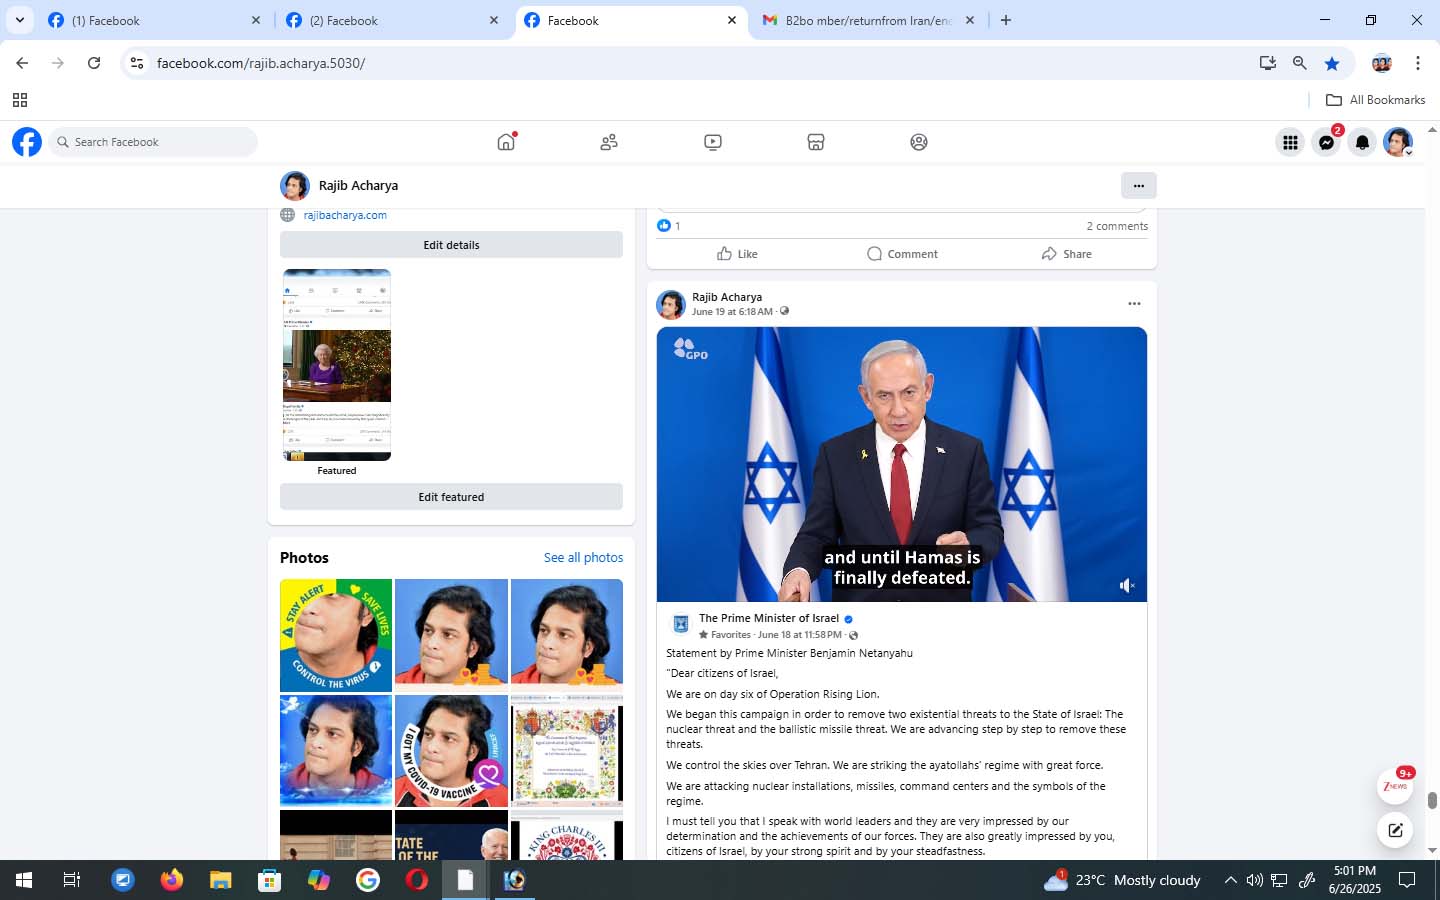Screen dimensions: 1440x900
Task: Open the Chrome apps grid in bookmarks bar
Action: [20, 100]
